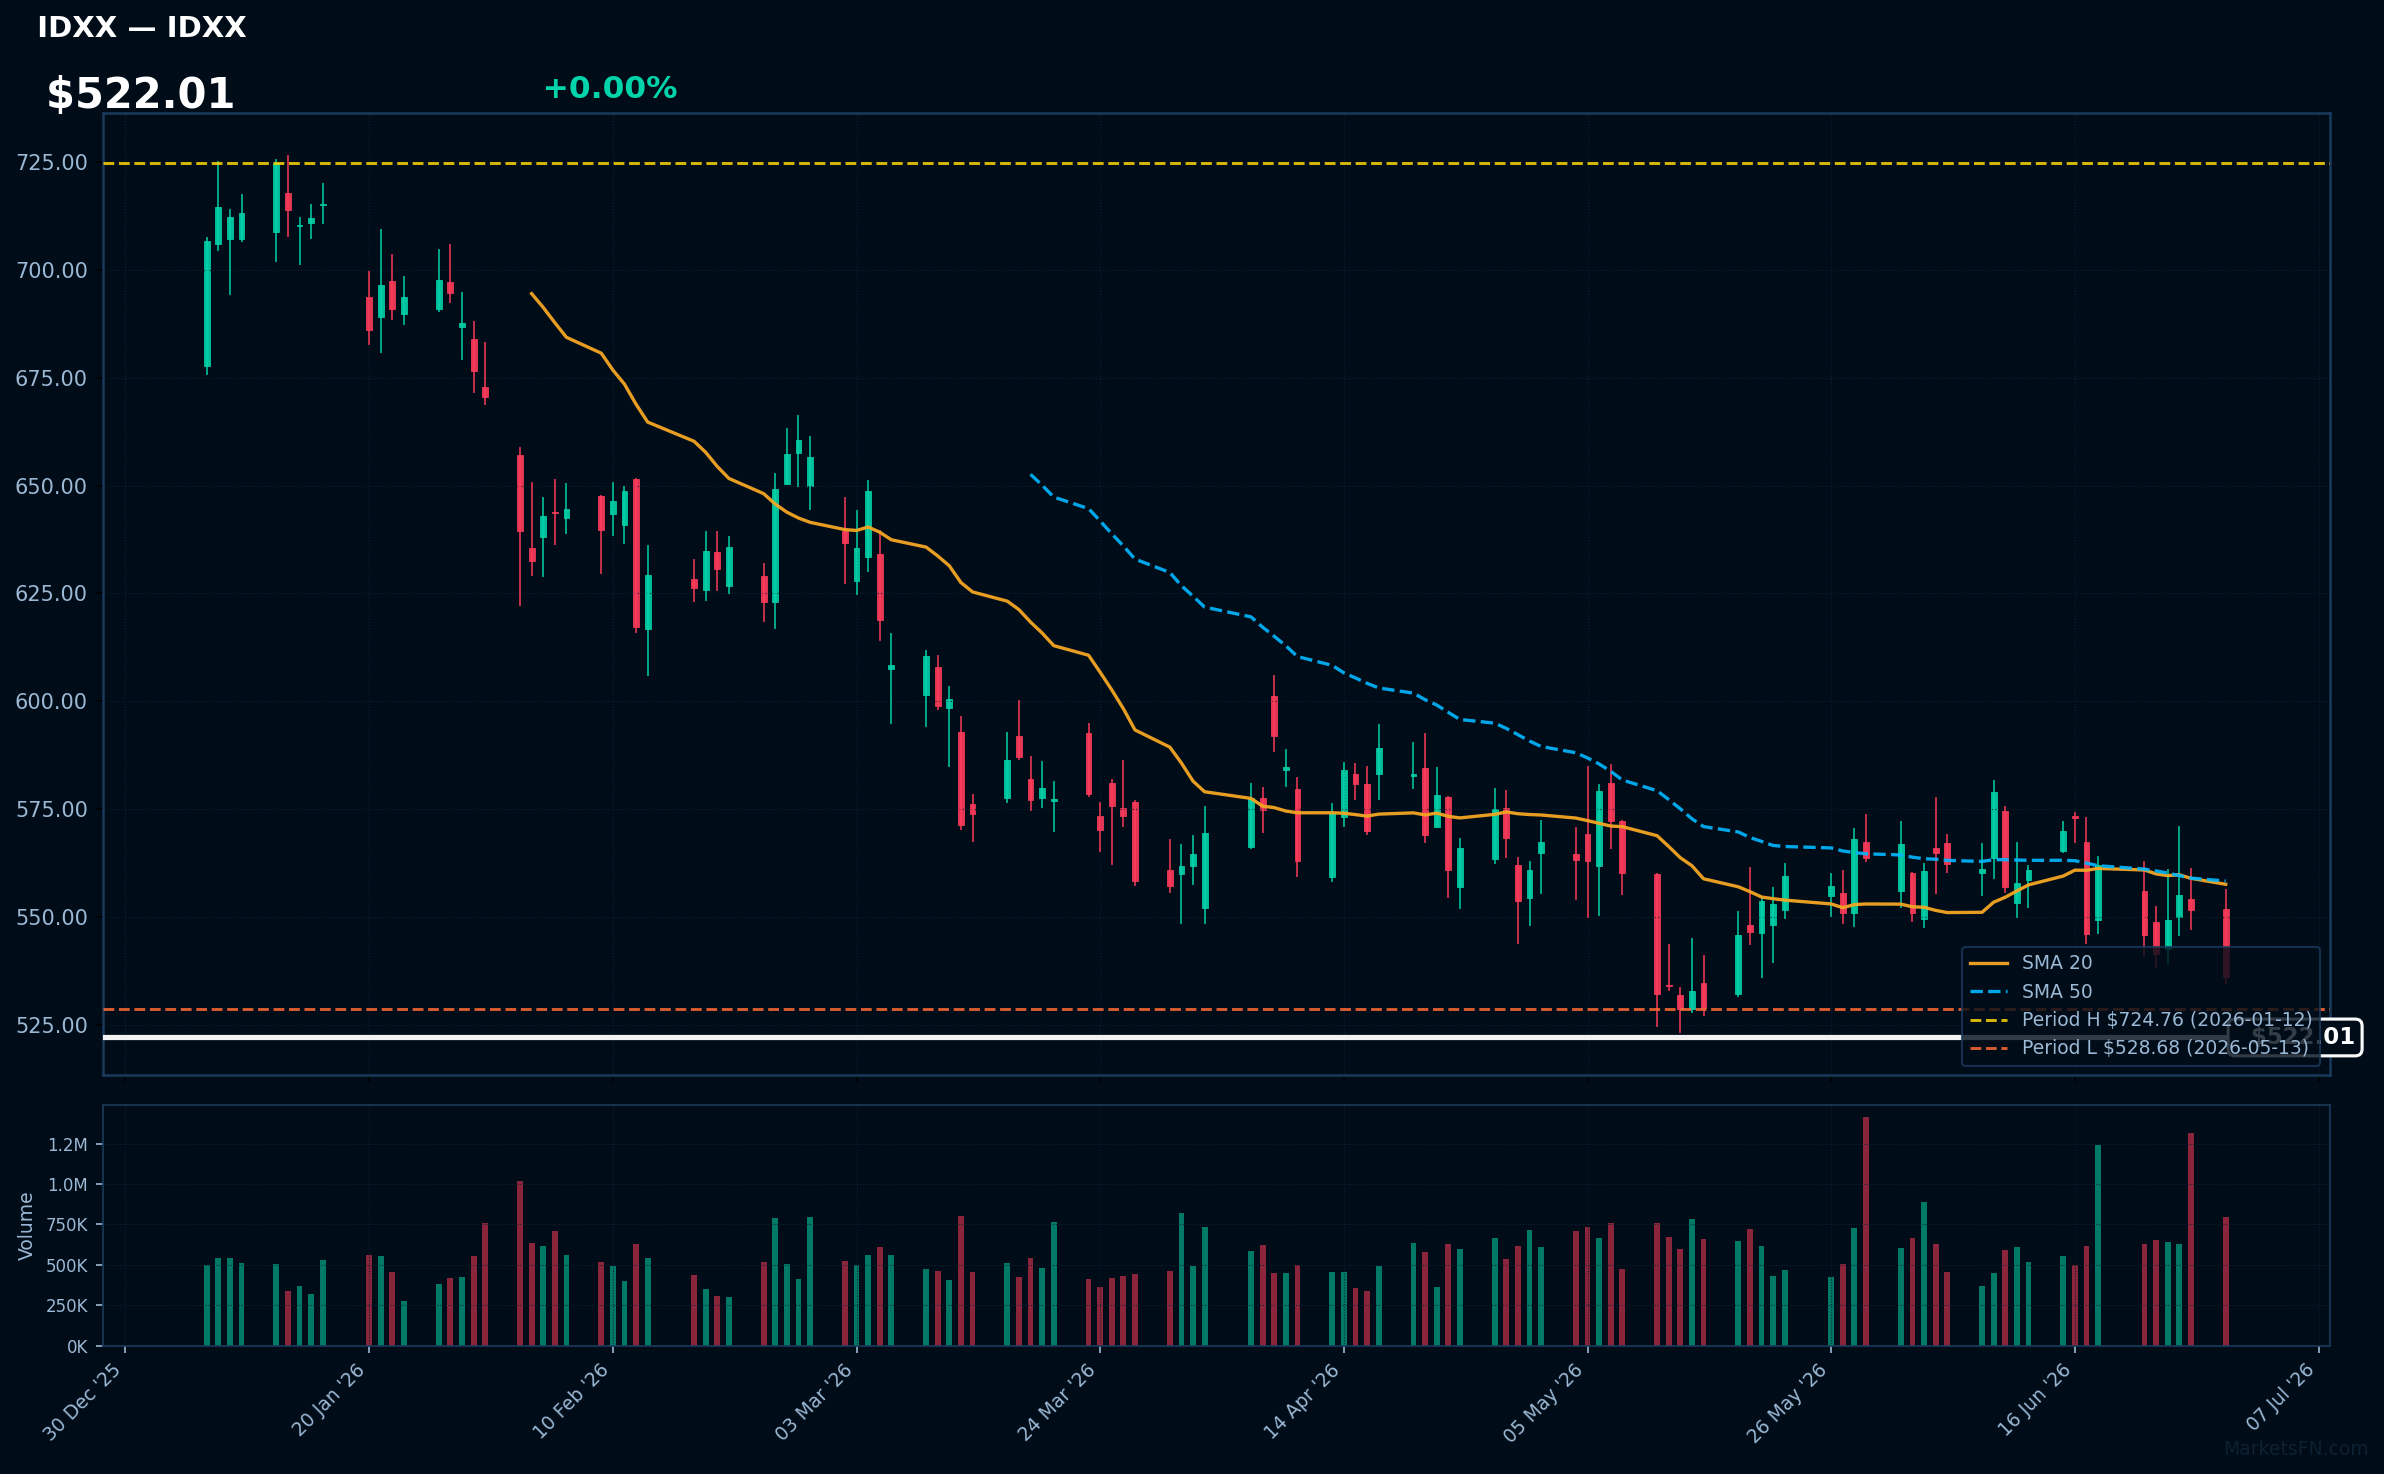Click the 10 Feb '26 date label
The height and width of the screenshot is (1474, 2384).
(570, 1401)
